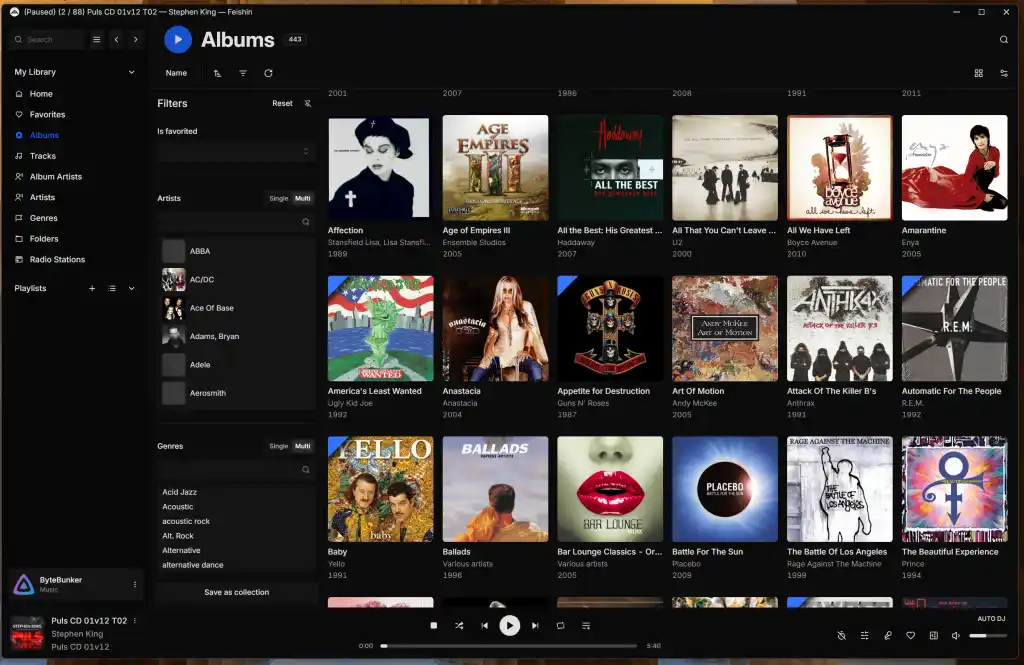Open Genres in the sidebar

tap(43, 218)
